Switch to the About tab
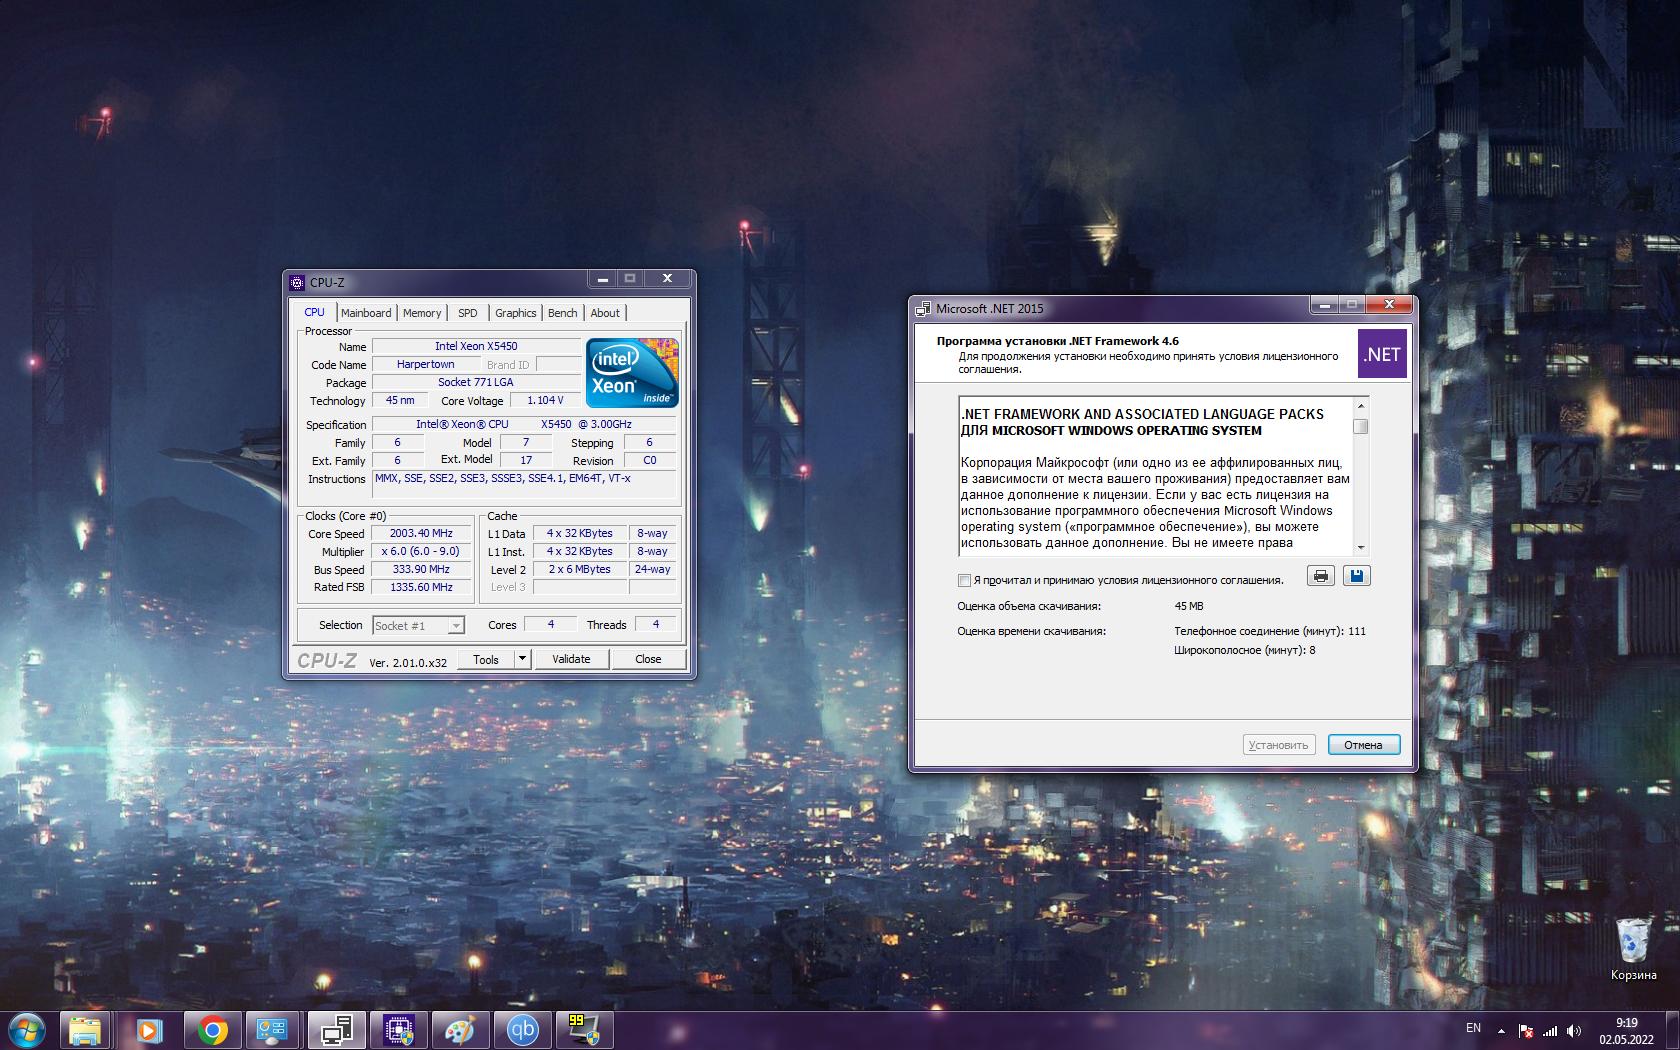The width and height of the screenshot is (1680, 1050). pyautogui.click(x=605, y=313)
